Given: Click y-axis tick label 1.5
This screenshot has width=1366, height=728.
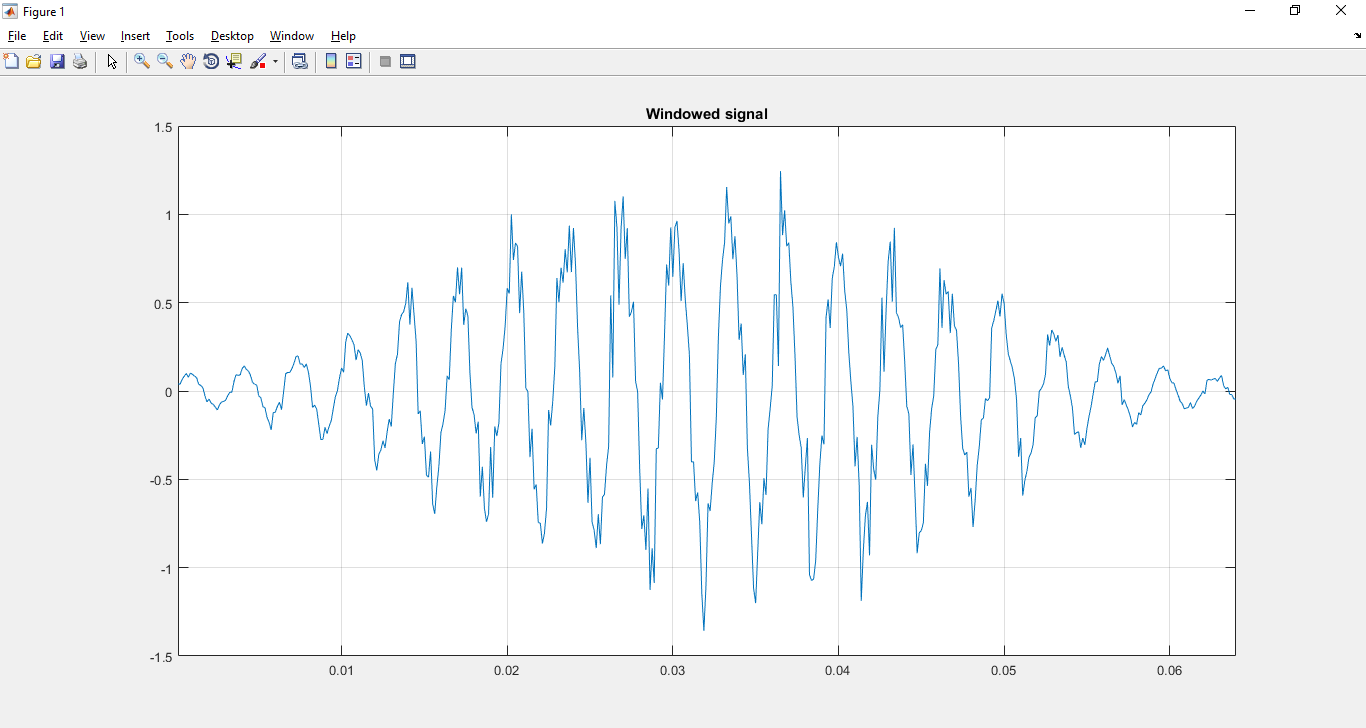Looking at the screenshot, I should 163,127.
